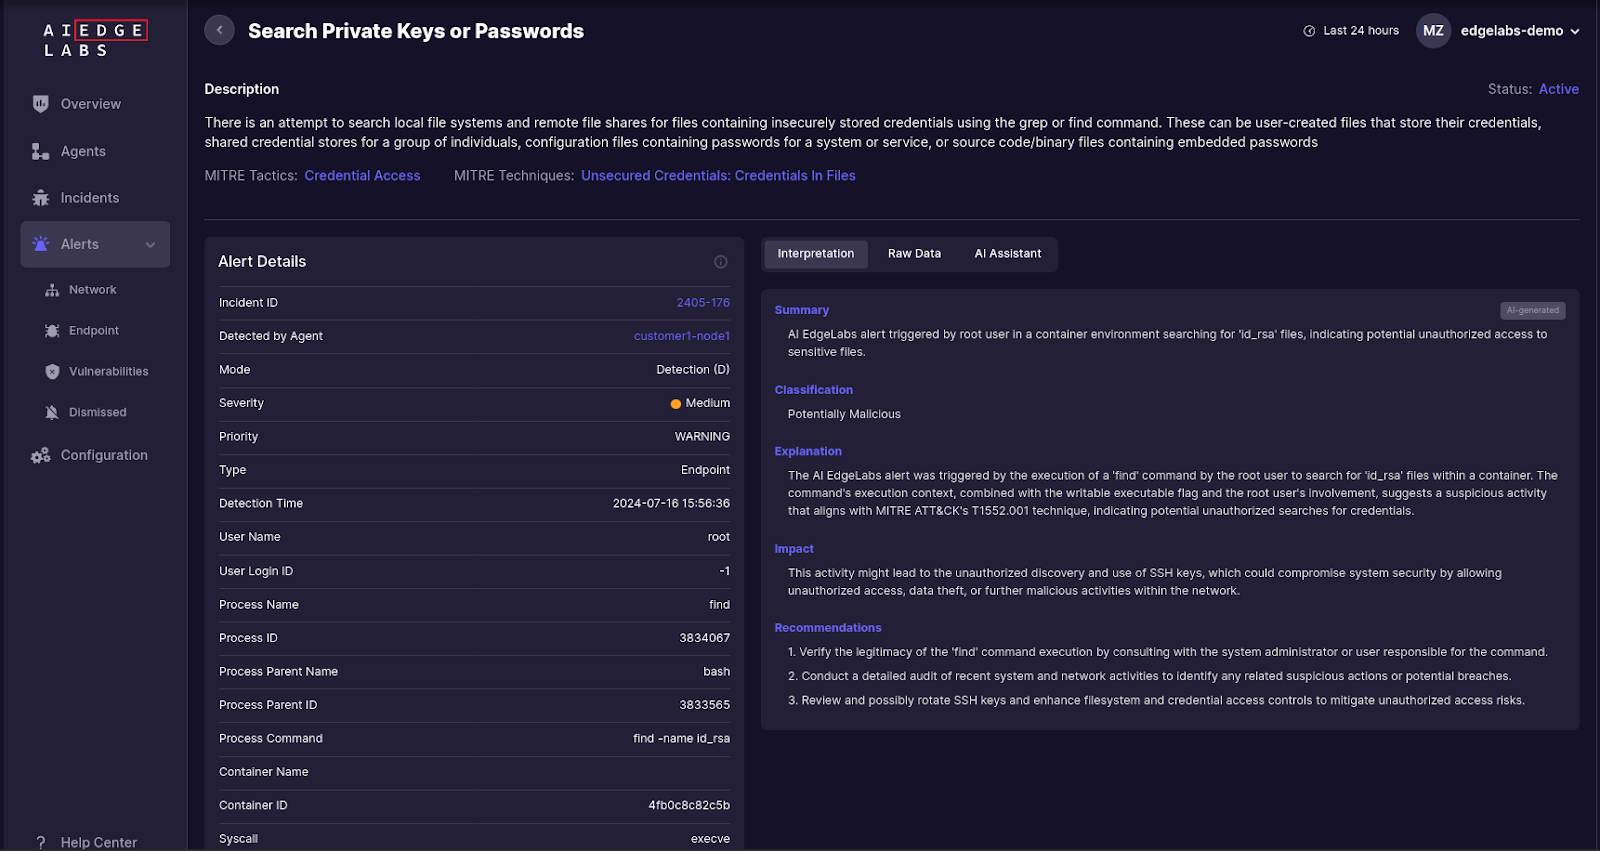Click the Vulnerabilities shield icon
Screen dimensions: 1600x851
pyautogui.click(x=52, y=372)
